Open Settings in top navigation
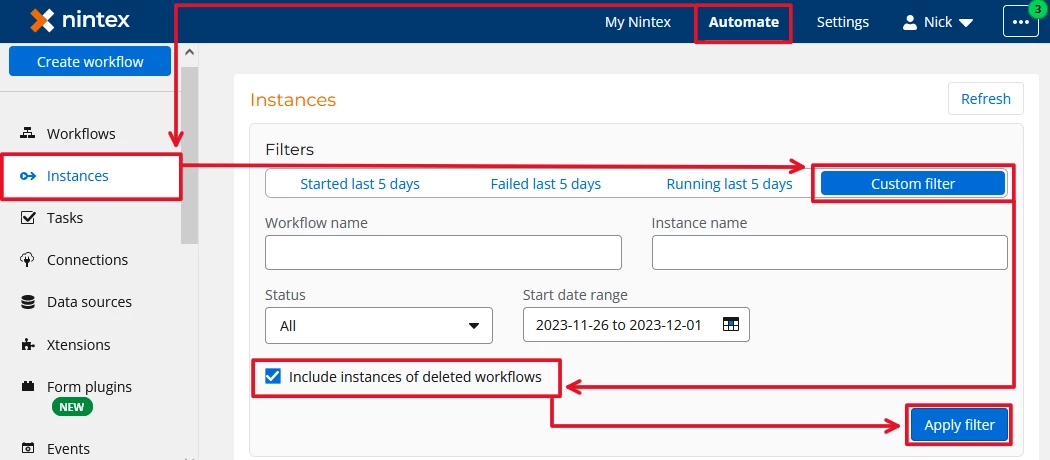Screen dimensions: 1050x460 842,22
